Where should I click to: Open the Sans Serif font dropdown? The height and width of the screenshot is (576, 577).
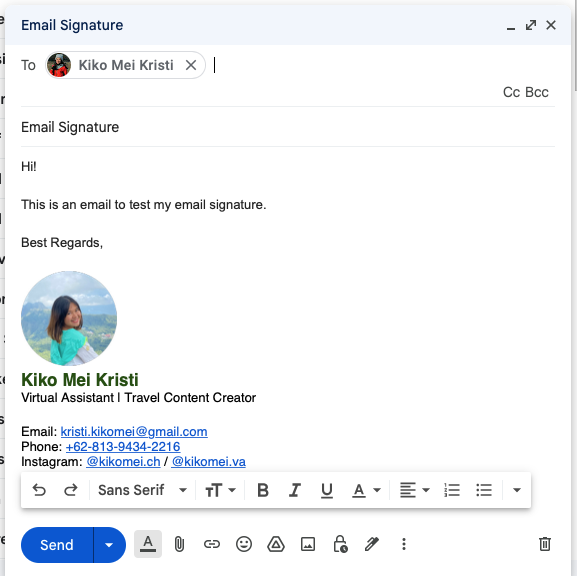(142, 490)
